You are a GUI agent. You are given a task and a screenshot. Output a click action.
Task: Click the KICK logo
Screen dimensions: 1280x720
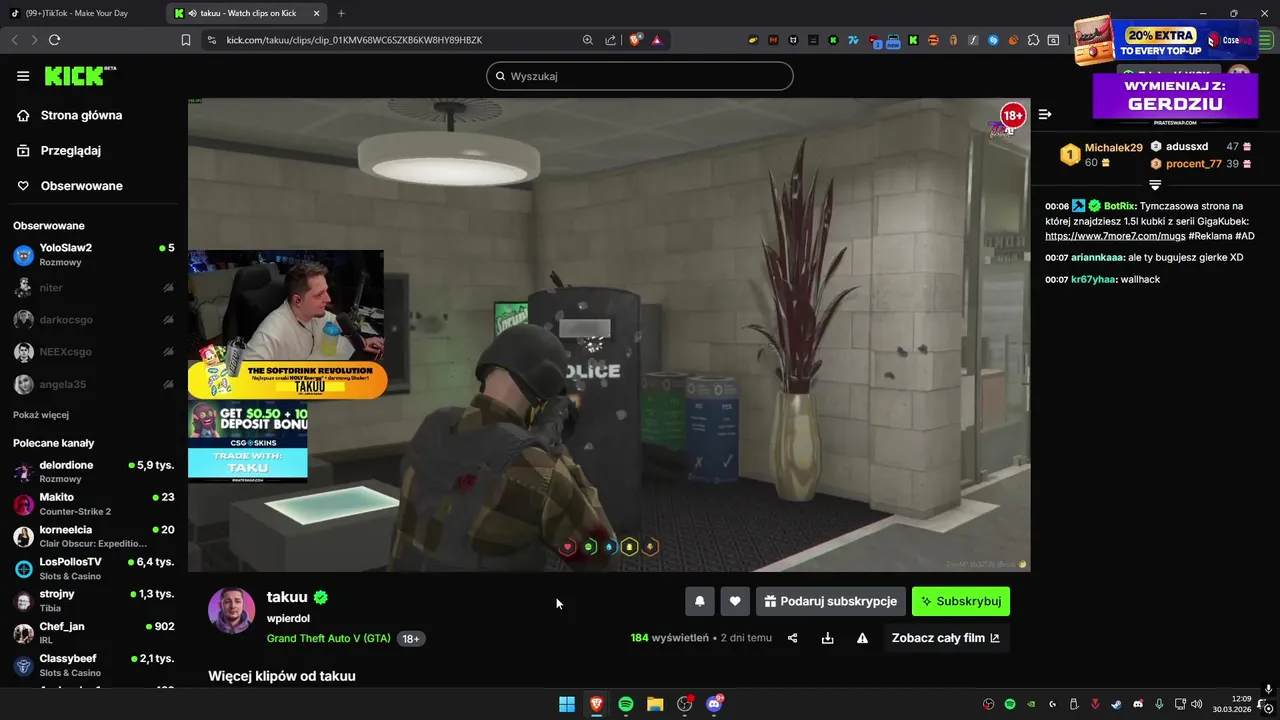[x=80, y=76]
